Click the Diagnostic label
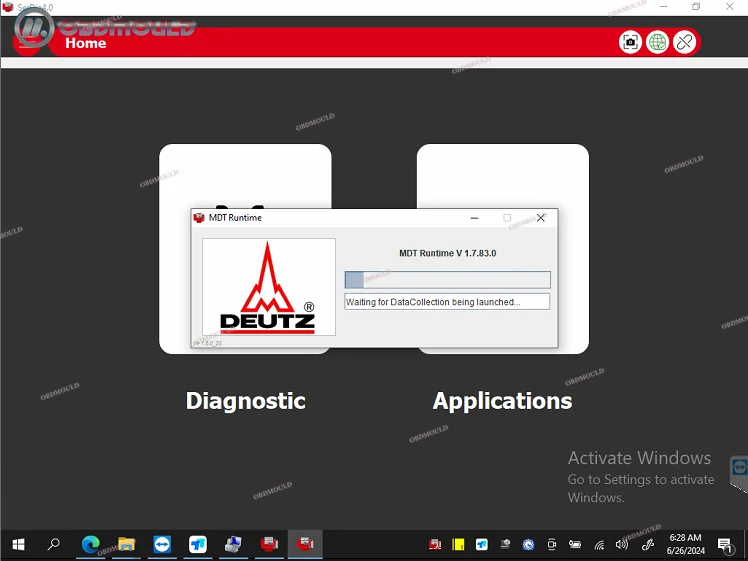This screenshot has height=561, width=748. pyautogui.click(x=246, y=401)
